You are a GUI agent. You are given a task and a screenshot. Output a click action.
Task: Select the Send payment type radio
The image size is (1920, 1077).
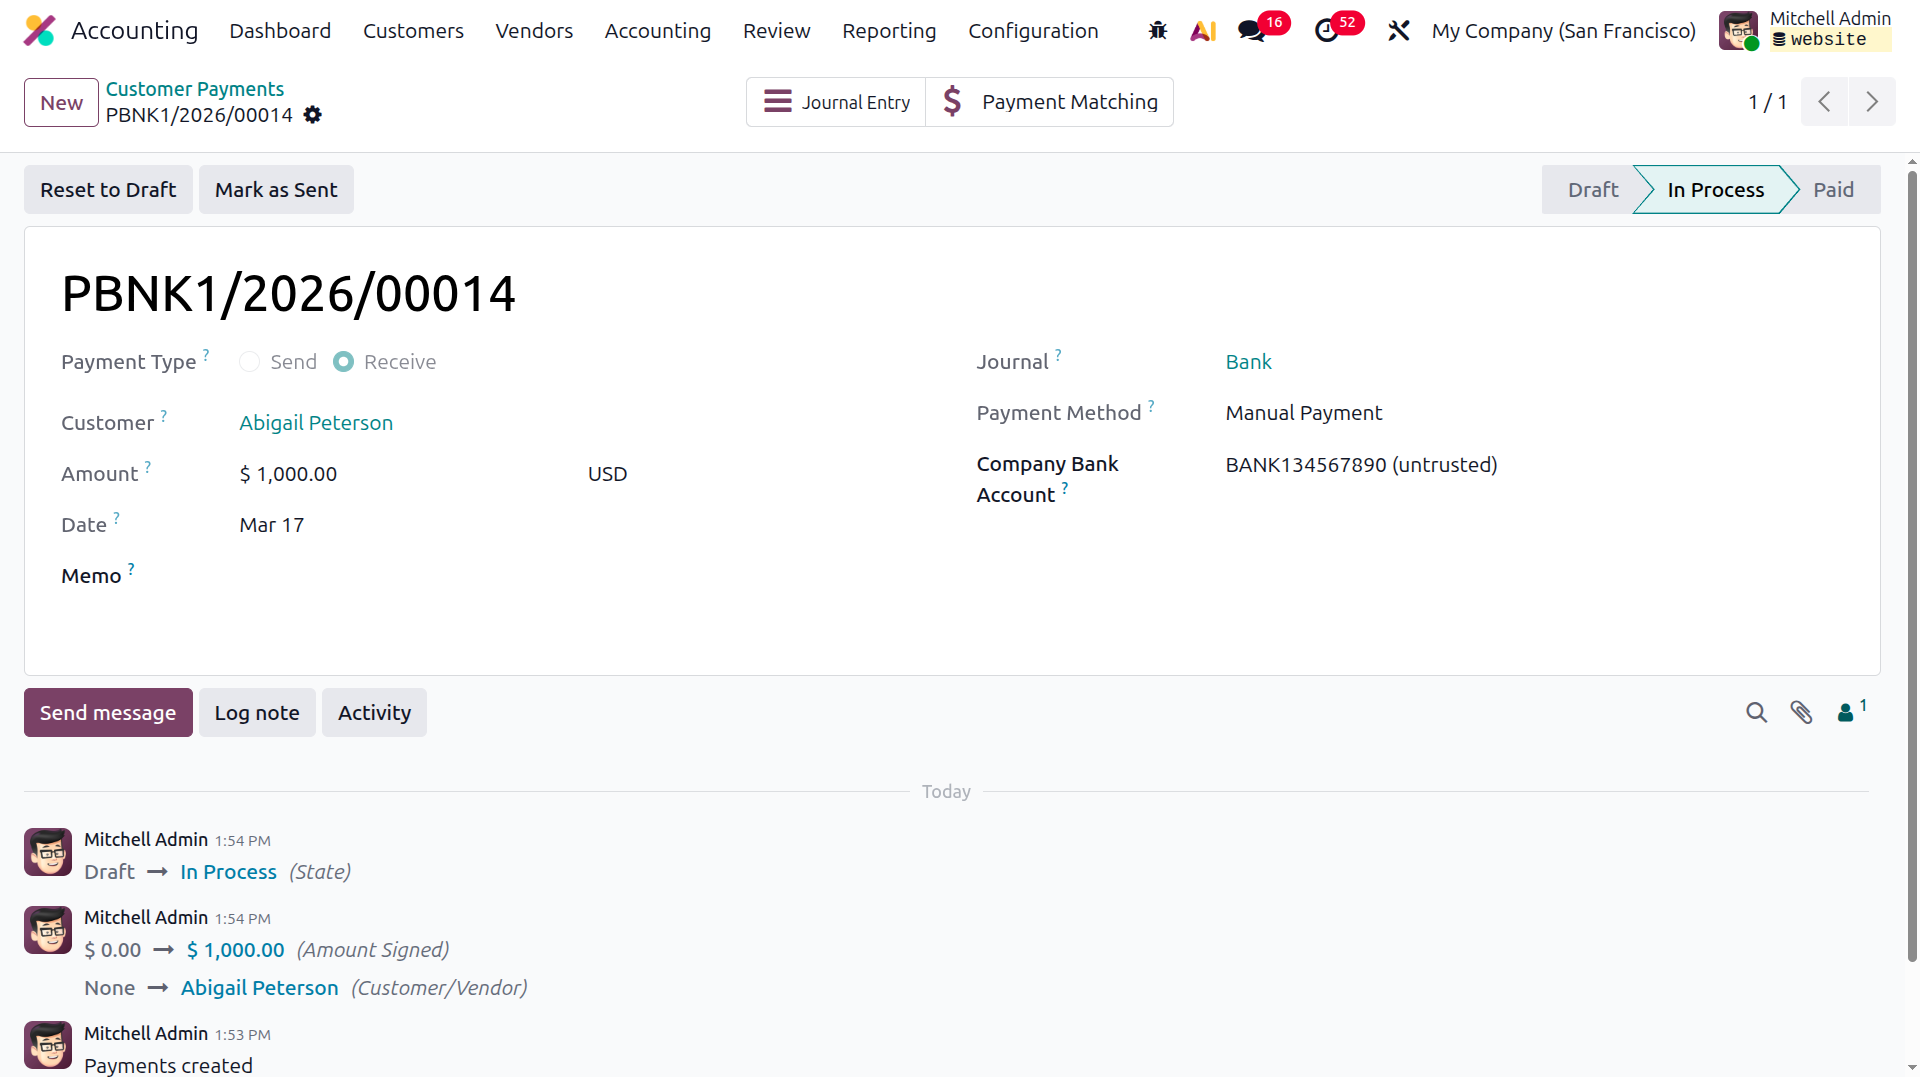[x=250, y=362]
